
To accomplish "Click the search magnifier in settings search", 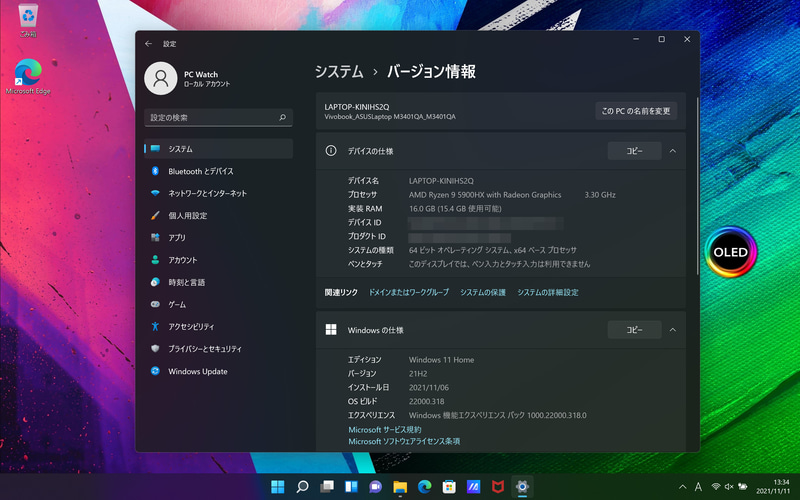I will (283, 117).
